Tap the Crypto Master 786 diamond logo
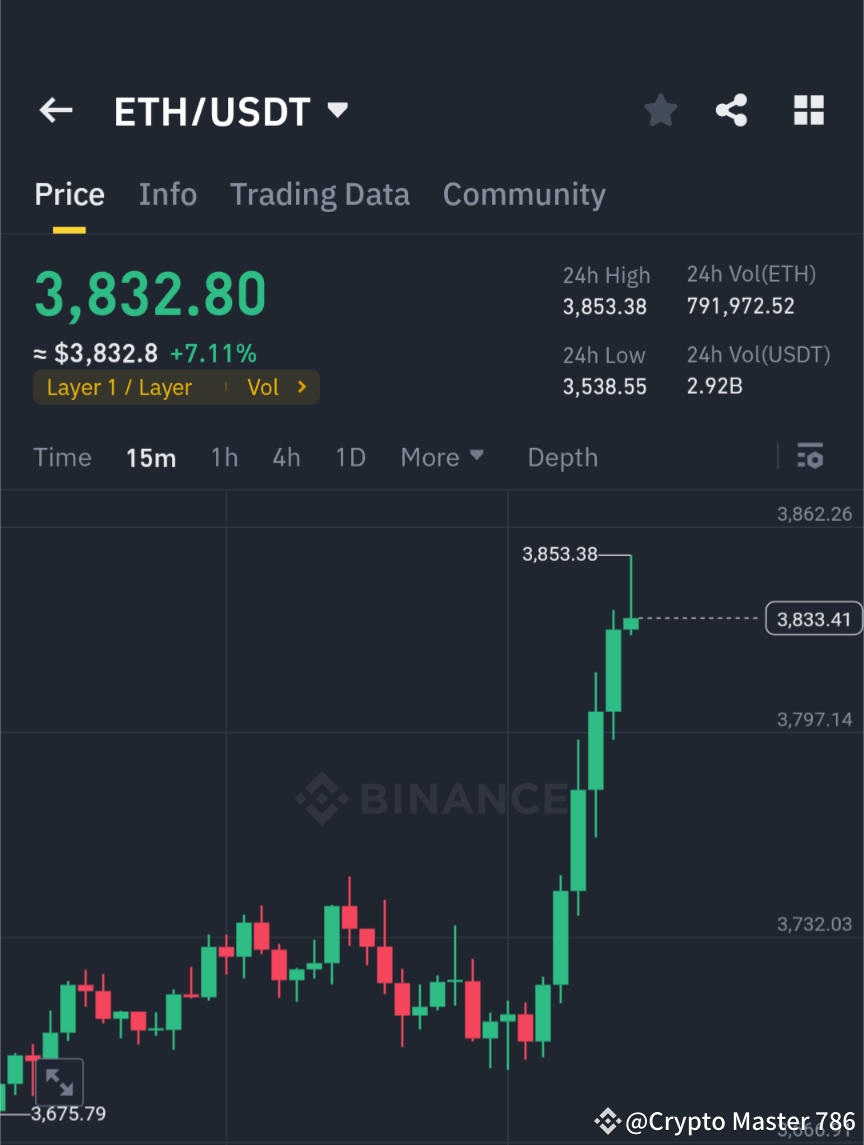The height and width of the screenshot is (1145, 864). pos(607,1121)
